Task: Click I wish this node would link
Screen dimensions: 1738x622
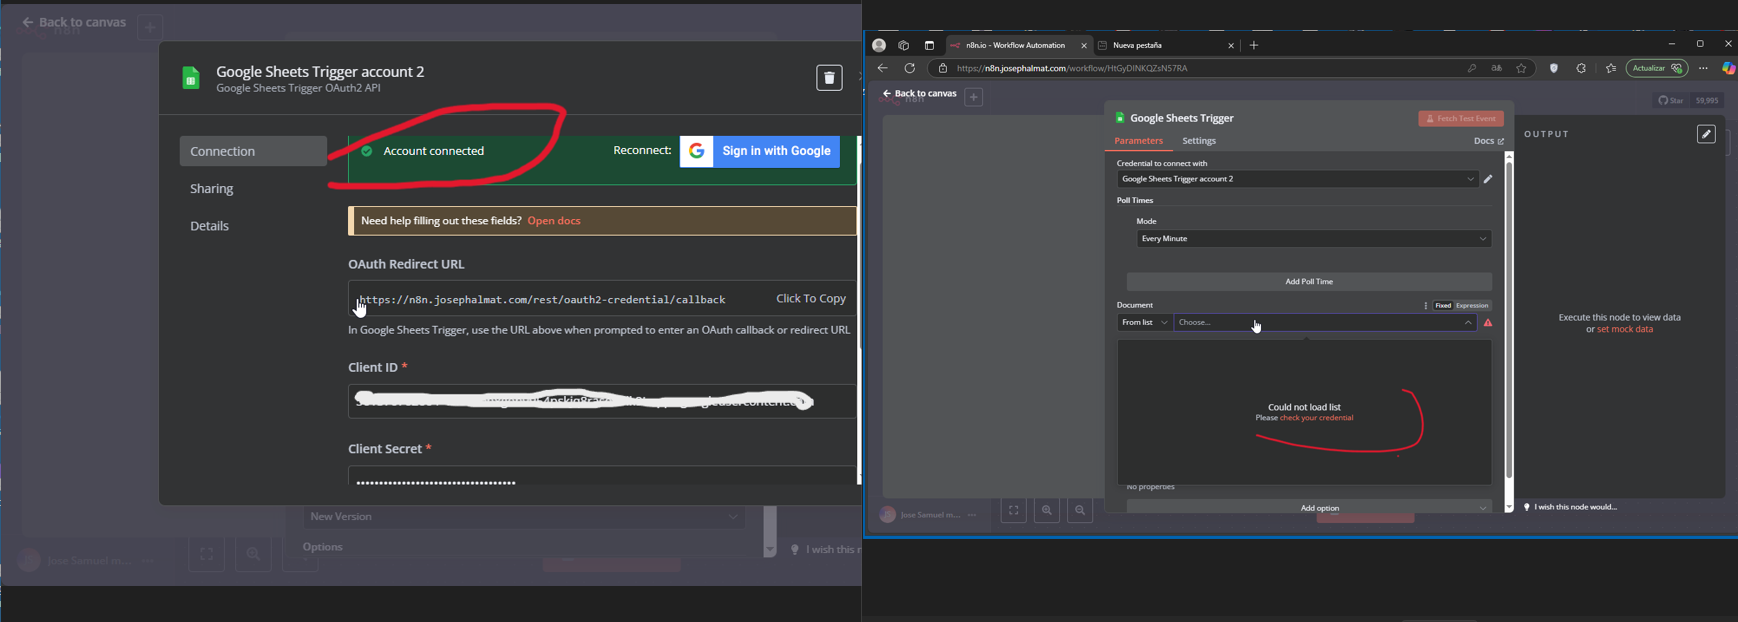Action: click(x=1575, y=507)
